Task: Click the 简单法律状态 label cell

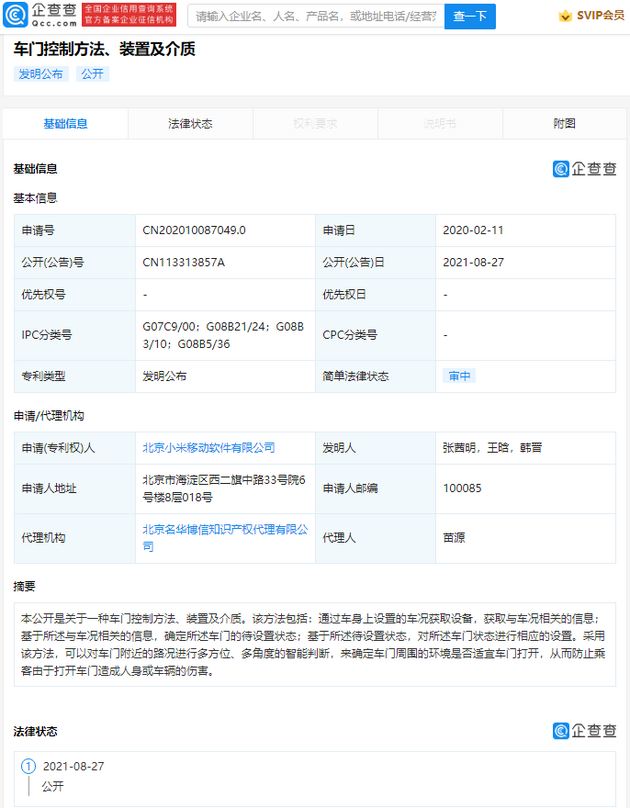Action: click(376, 377)
